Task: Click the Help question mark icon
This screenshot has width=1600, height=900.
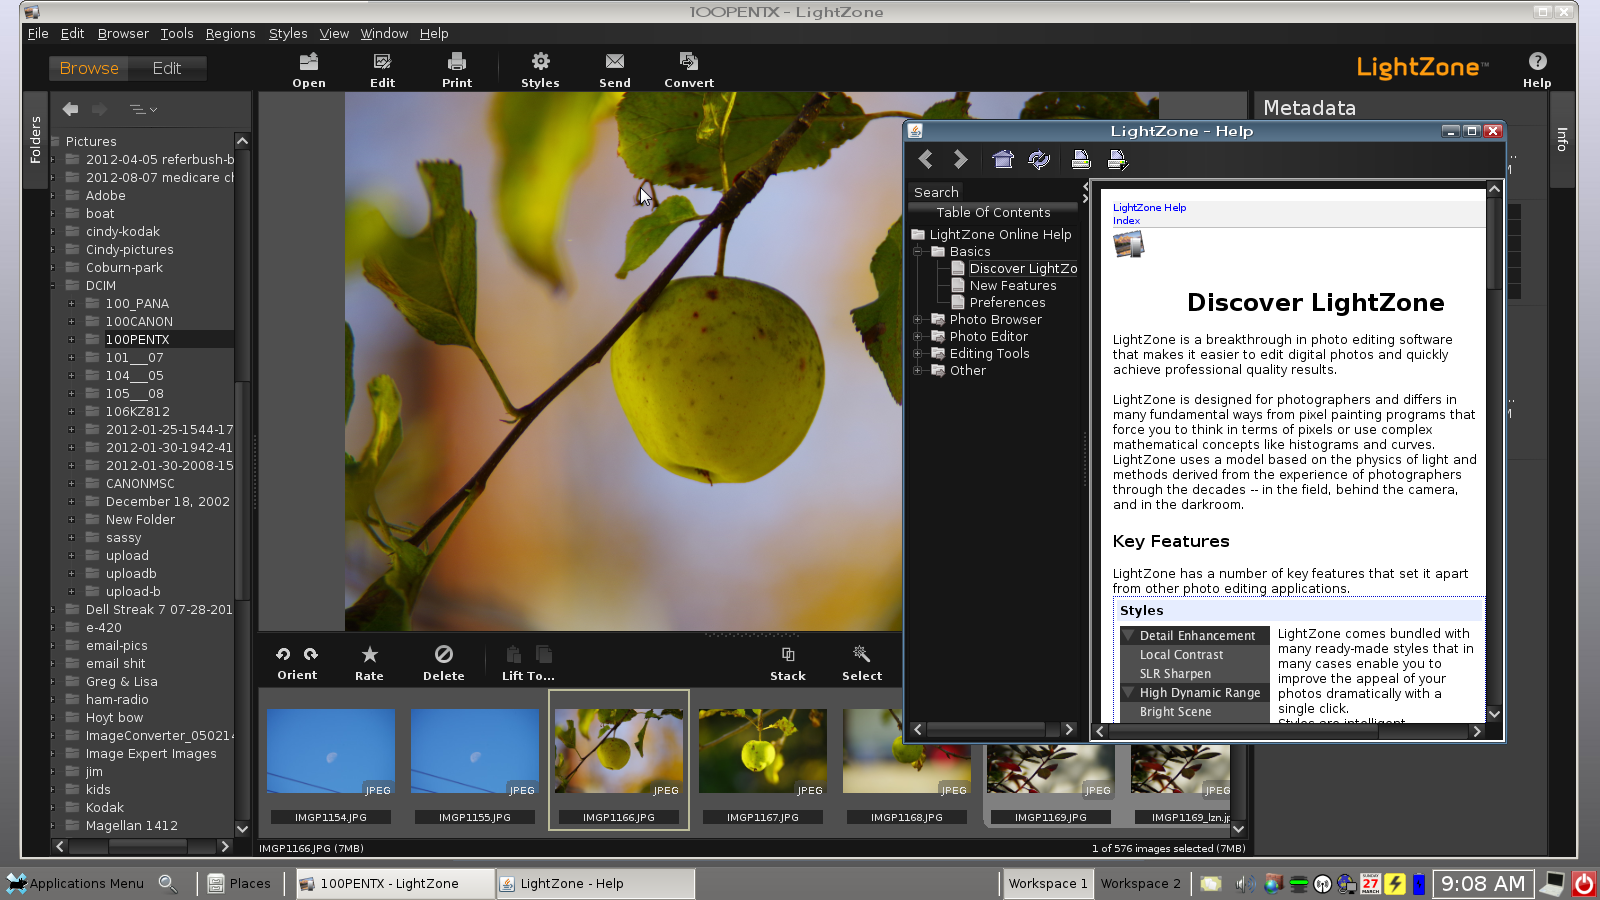Action: (1537, 62)
